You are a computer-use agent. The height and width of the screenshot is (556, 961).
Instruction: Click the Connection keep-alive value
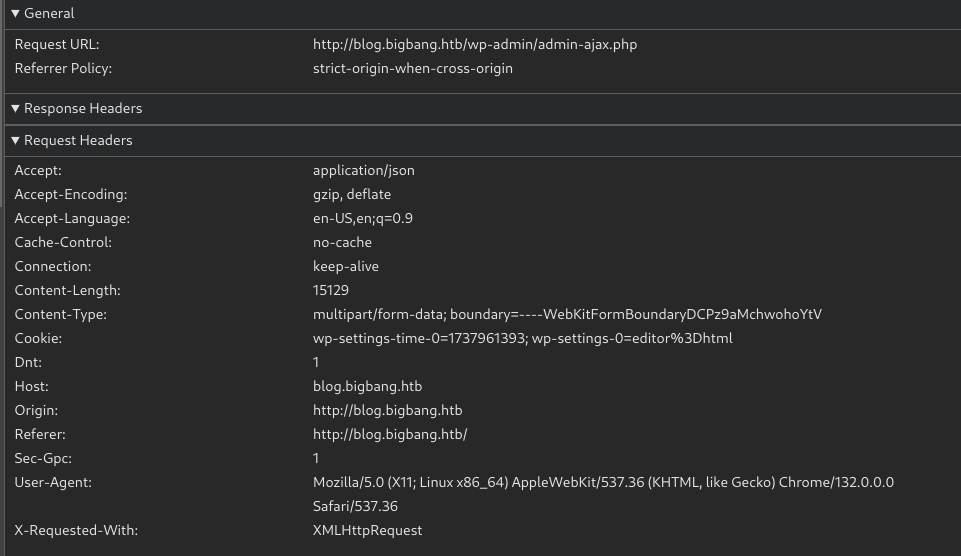345,266
